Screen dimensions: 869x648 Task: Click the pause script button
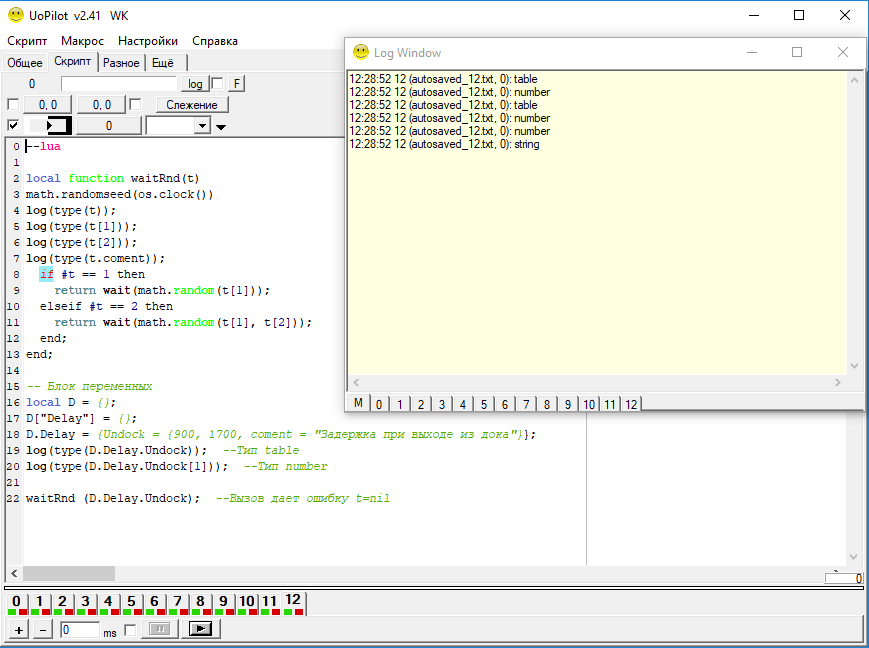click(x=159, y=630)
